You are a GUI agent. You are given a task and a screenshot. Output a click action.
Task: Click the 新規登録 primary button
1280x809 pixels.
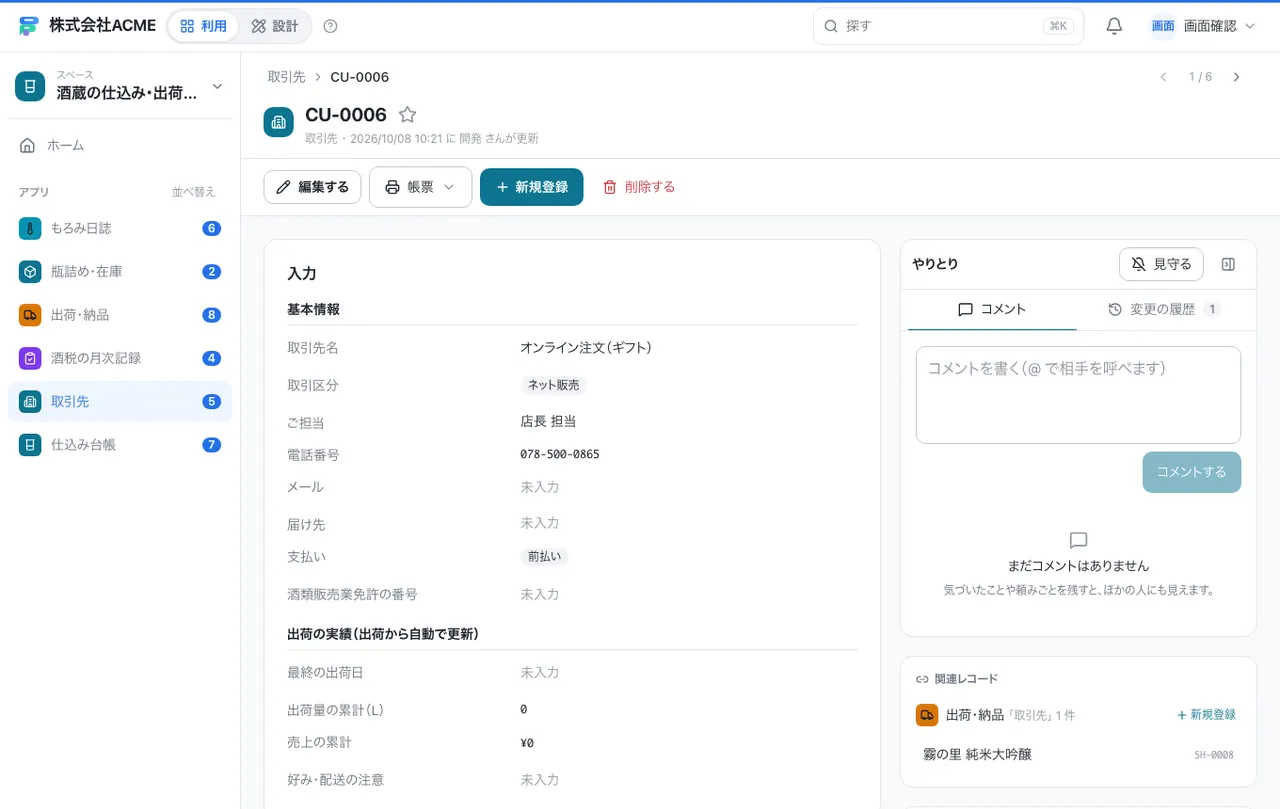point(531,187)
